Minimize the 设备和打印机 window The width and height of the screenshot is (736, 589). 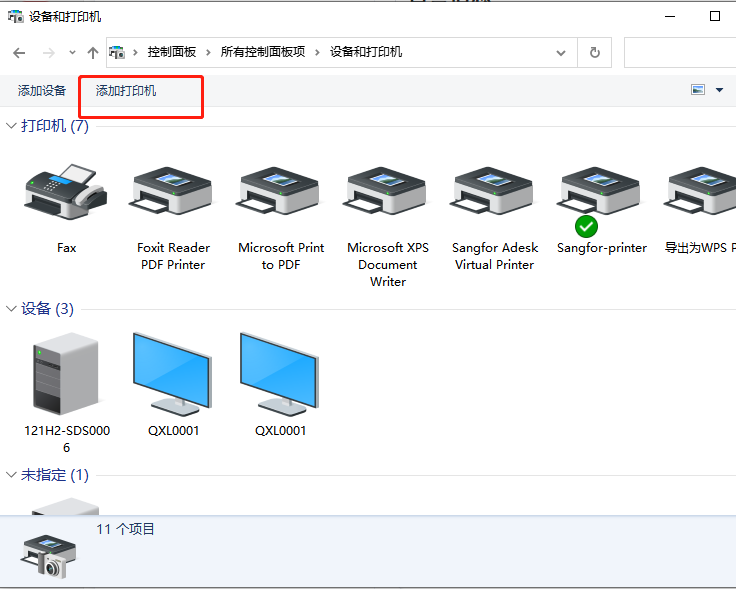coord(670,16)
